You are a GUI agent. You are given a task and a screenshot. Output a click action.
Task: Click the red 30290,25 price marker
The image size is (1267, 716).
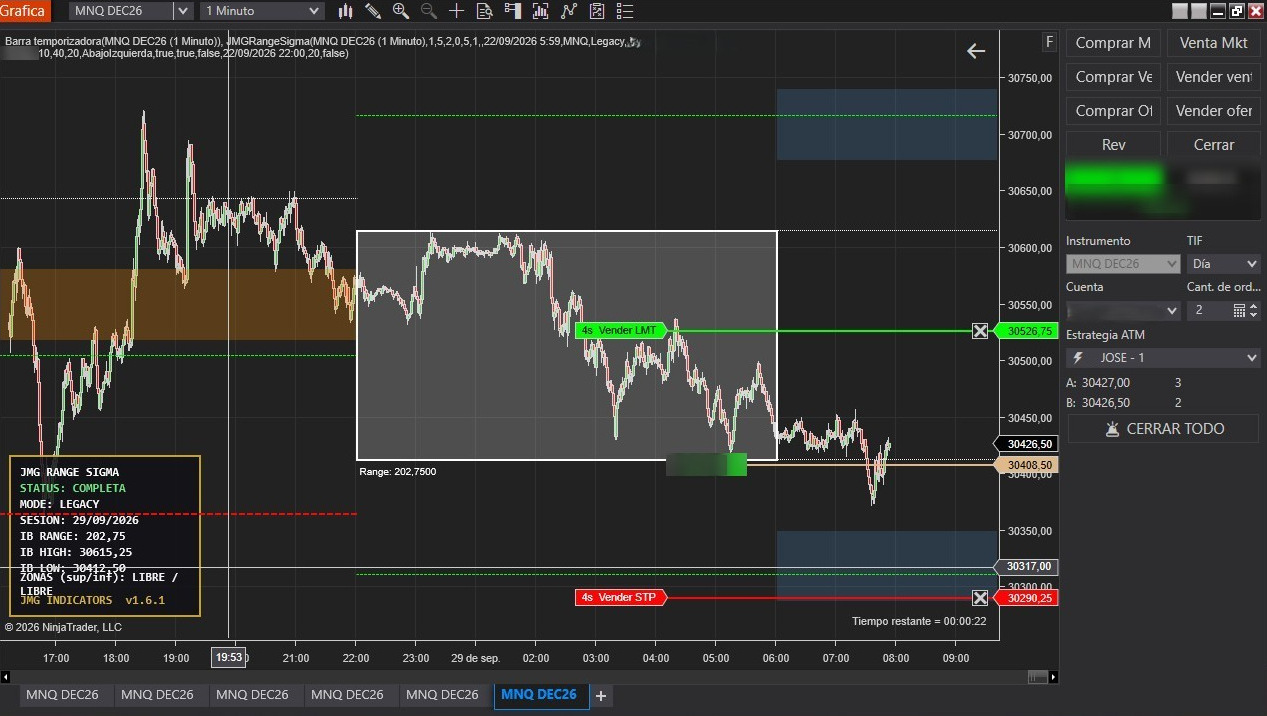point(1027,598)
